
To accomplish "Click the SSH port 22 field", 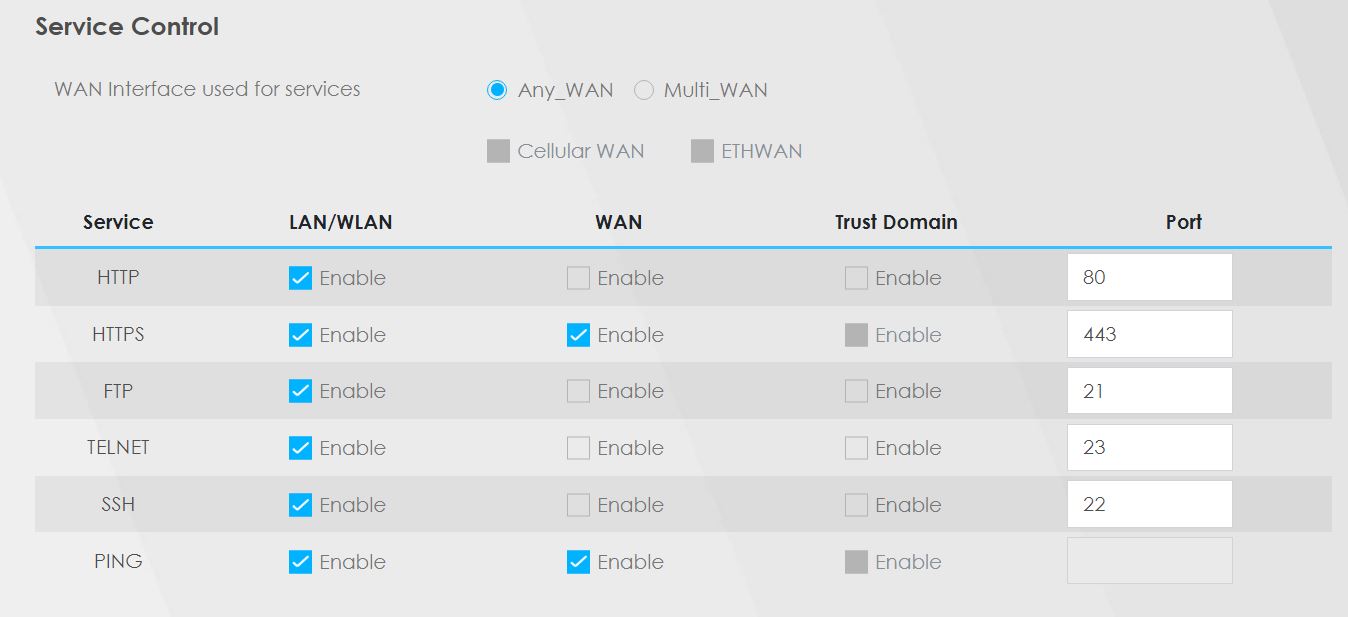I will pos(1149,504).
